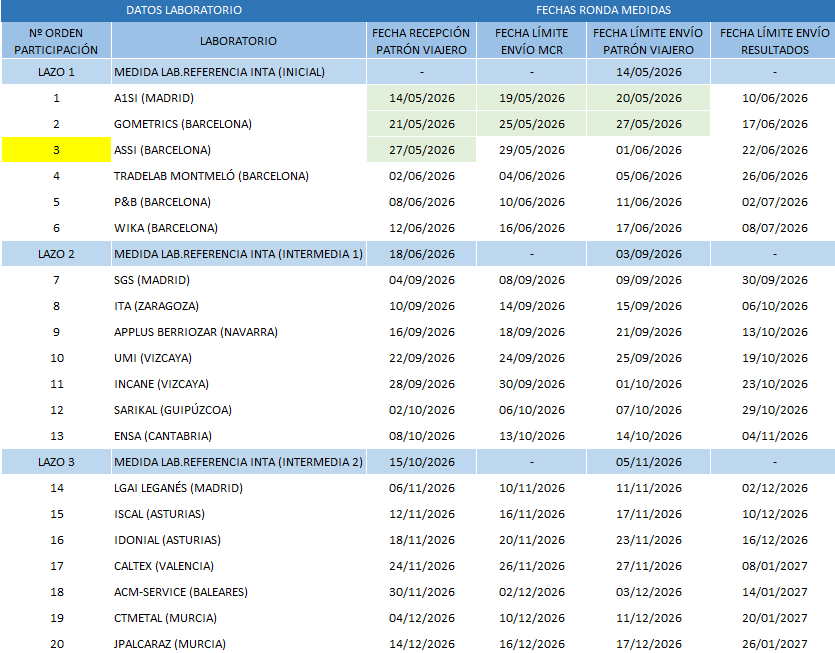
Task: Click the MEDIDA LAB.REFERENCIA INTA (INICIAL) cell
Action: (239, 72)
